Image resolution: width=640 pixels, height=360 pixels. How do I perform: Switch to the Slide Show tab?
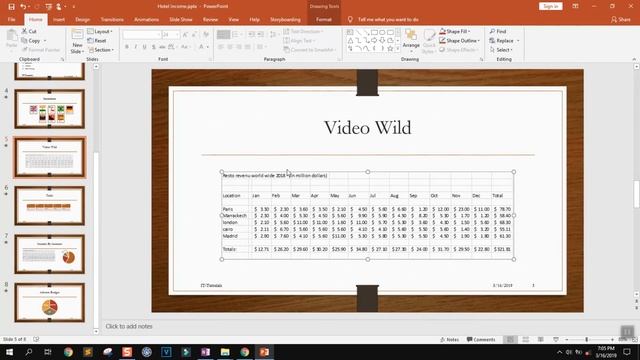coord(181,20)
